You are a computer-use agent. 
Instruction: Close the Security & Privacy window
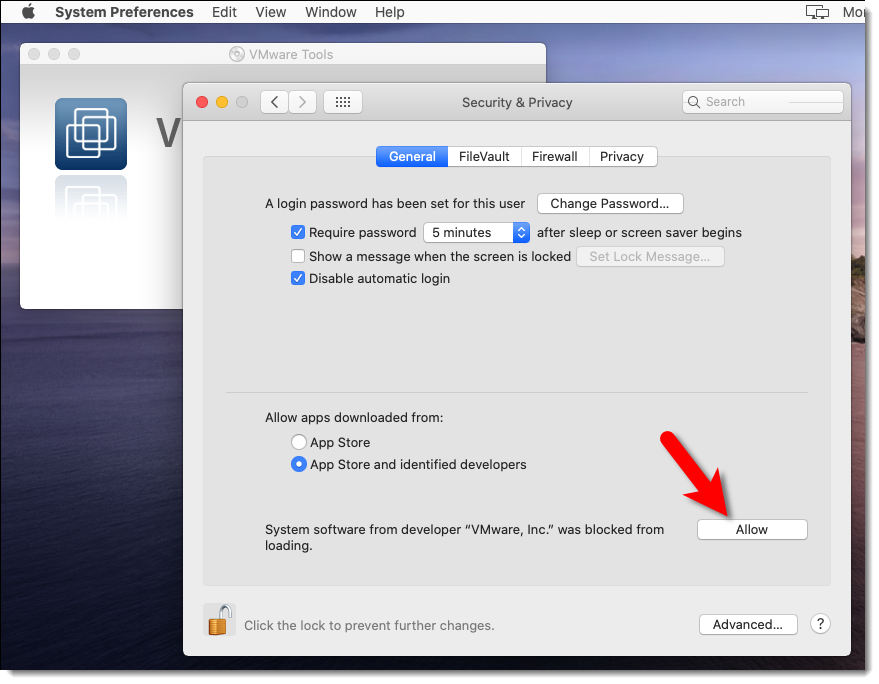click(202, 102)
